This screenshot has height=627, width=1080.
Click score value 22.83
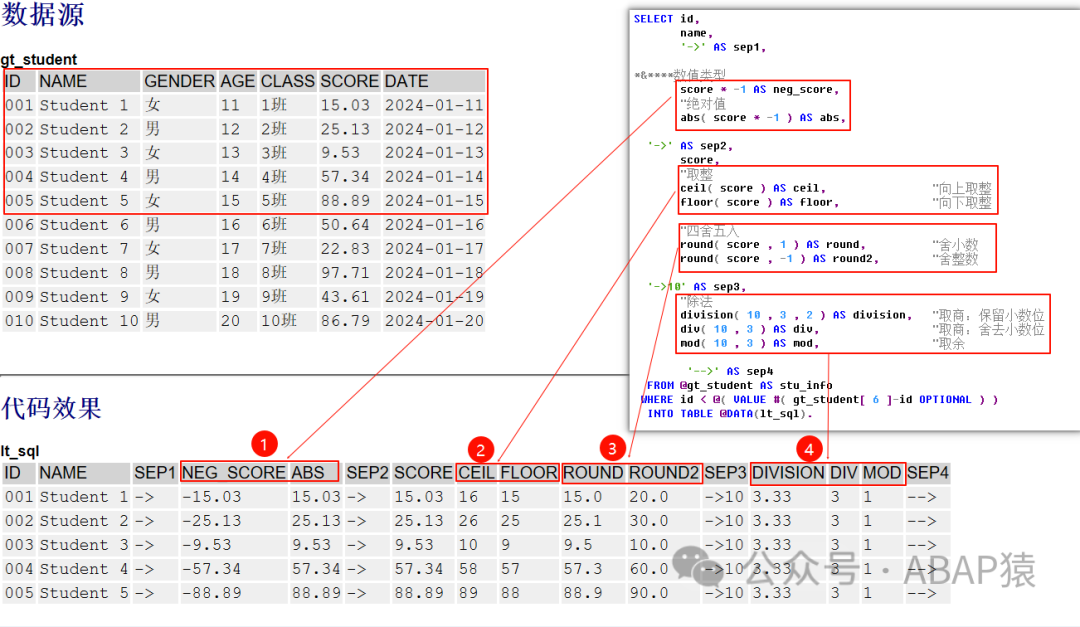tap(345, 249)
